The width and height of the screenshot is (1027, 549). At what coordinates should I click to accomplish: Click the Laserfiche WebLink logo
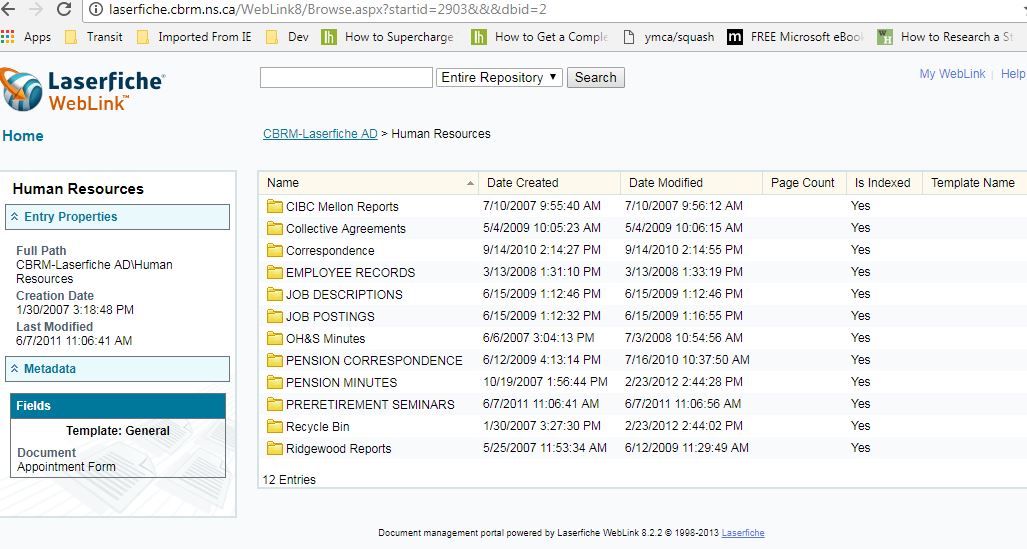83,88
